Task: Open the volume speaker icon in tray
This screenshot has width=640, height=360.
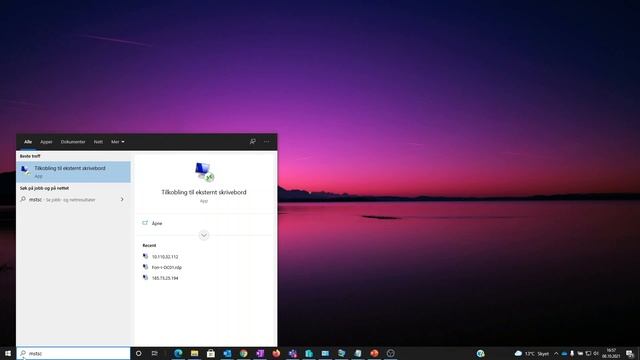Action: point(596,353)
